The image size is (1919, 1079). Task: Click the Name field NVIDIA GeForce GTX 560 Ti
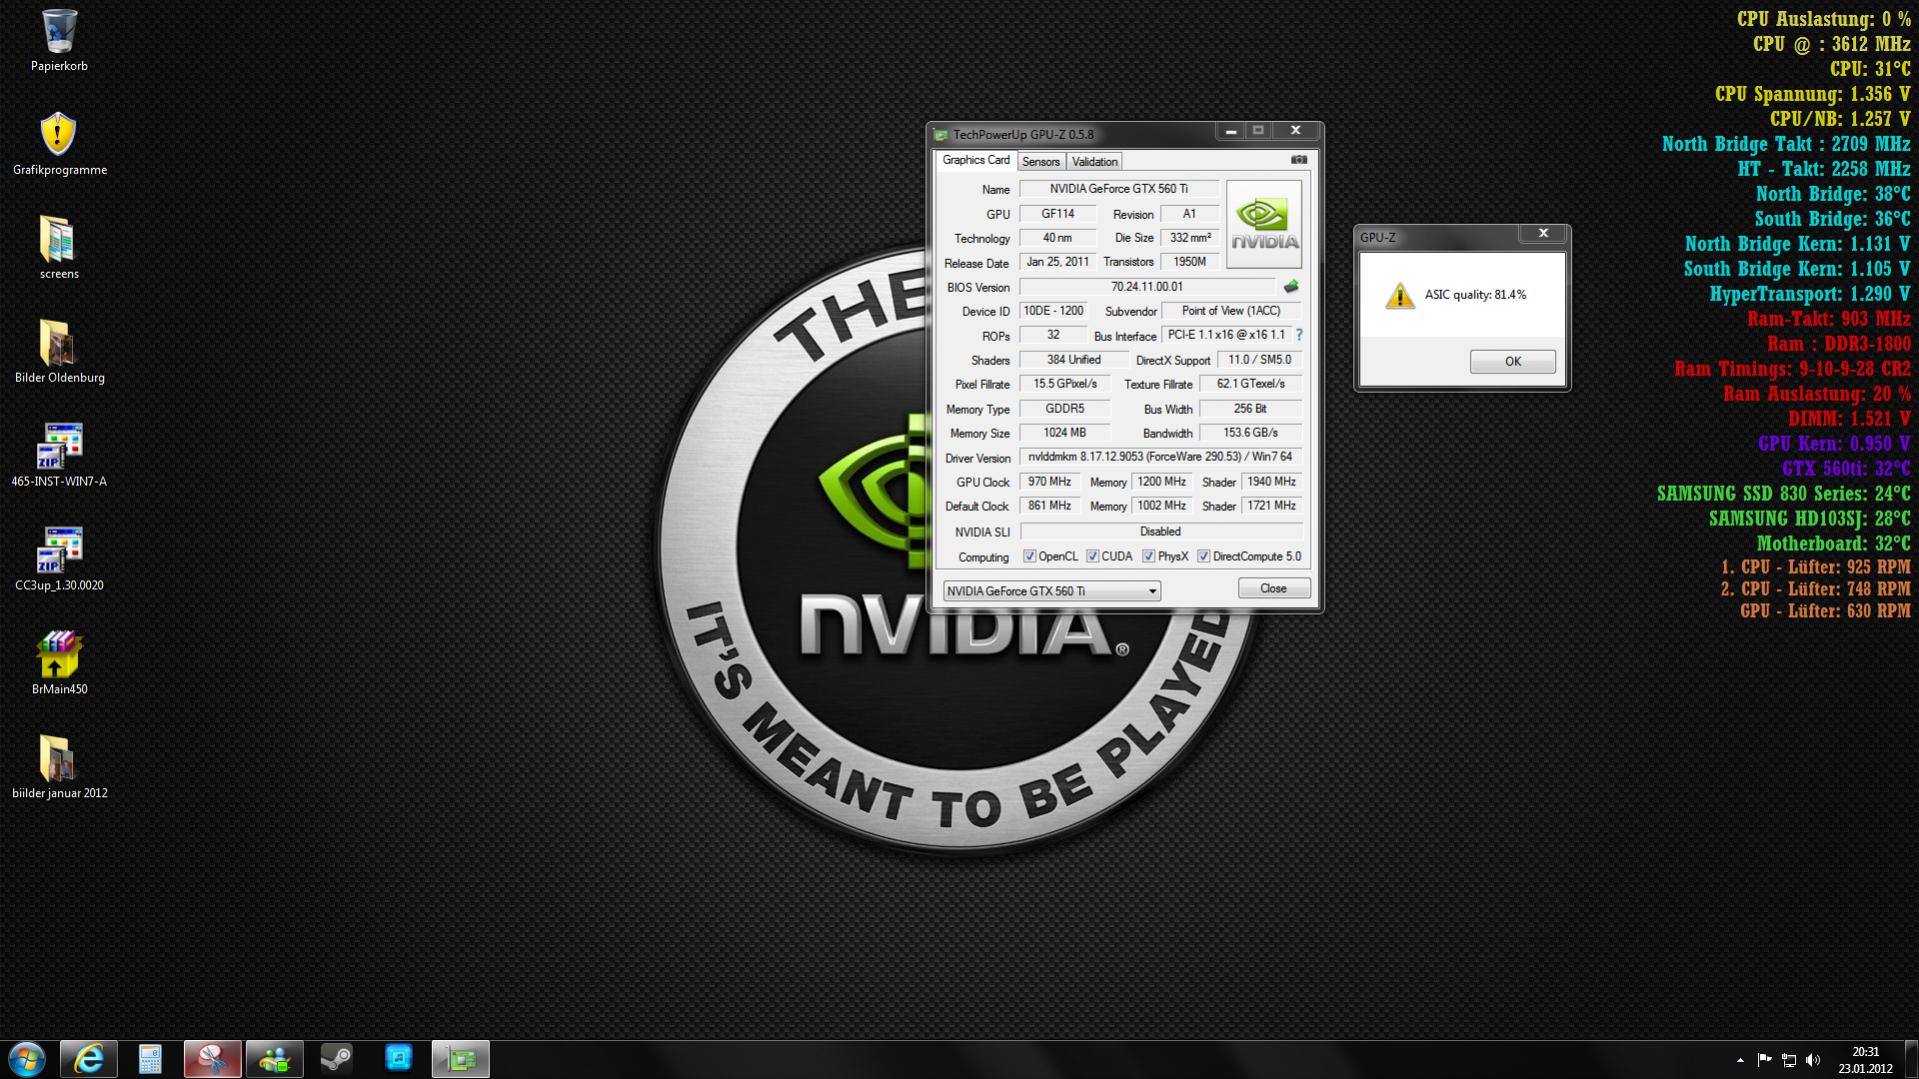(x=1118, y=189)
